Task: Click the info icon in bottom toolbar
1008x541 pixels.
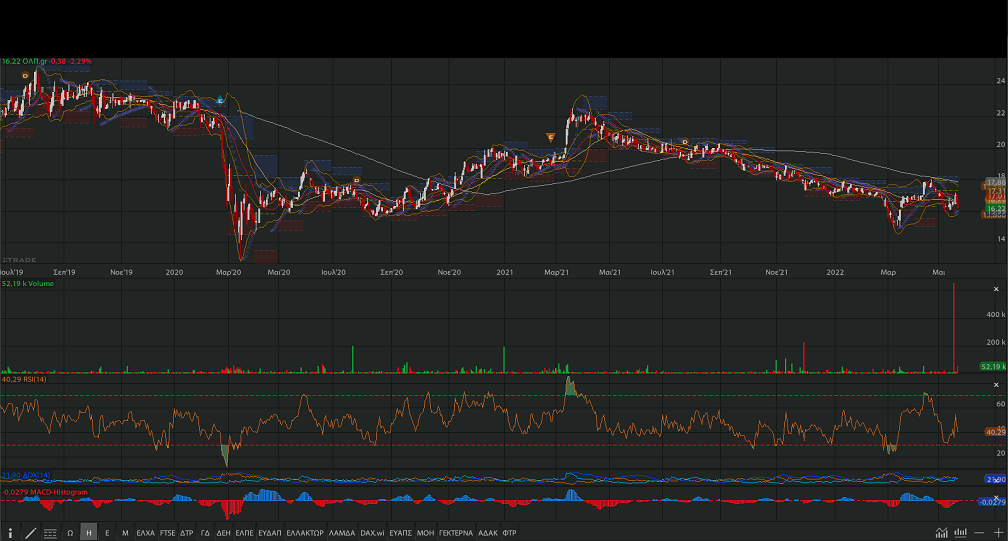Action: click(x=11, y=533)
